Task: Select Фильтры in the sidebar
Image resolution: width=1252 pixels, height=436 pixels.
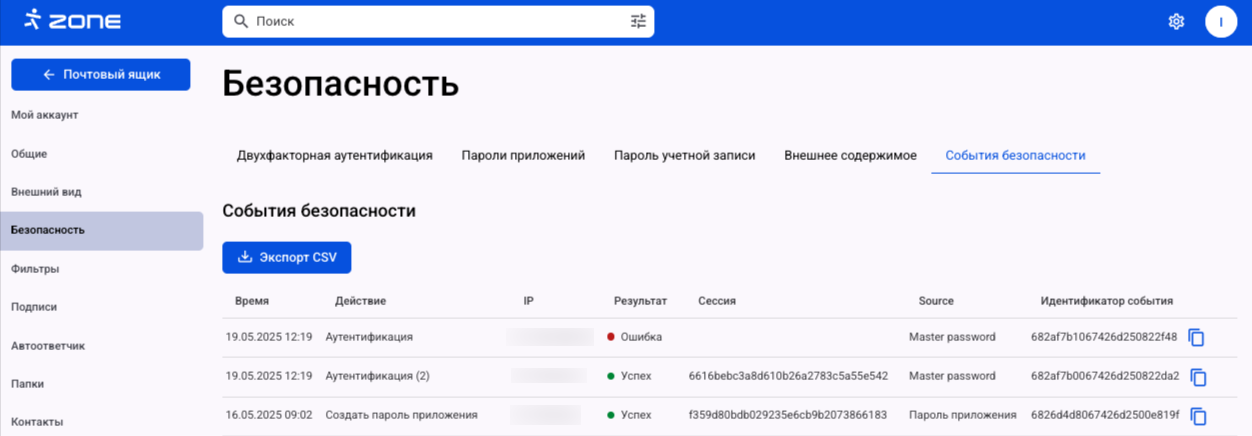Action: (35, 269)
